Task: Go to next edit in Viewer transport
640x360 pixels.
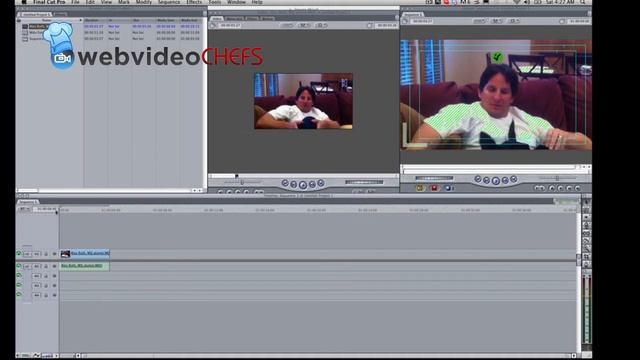Action: [x=321, y=183]
